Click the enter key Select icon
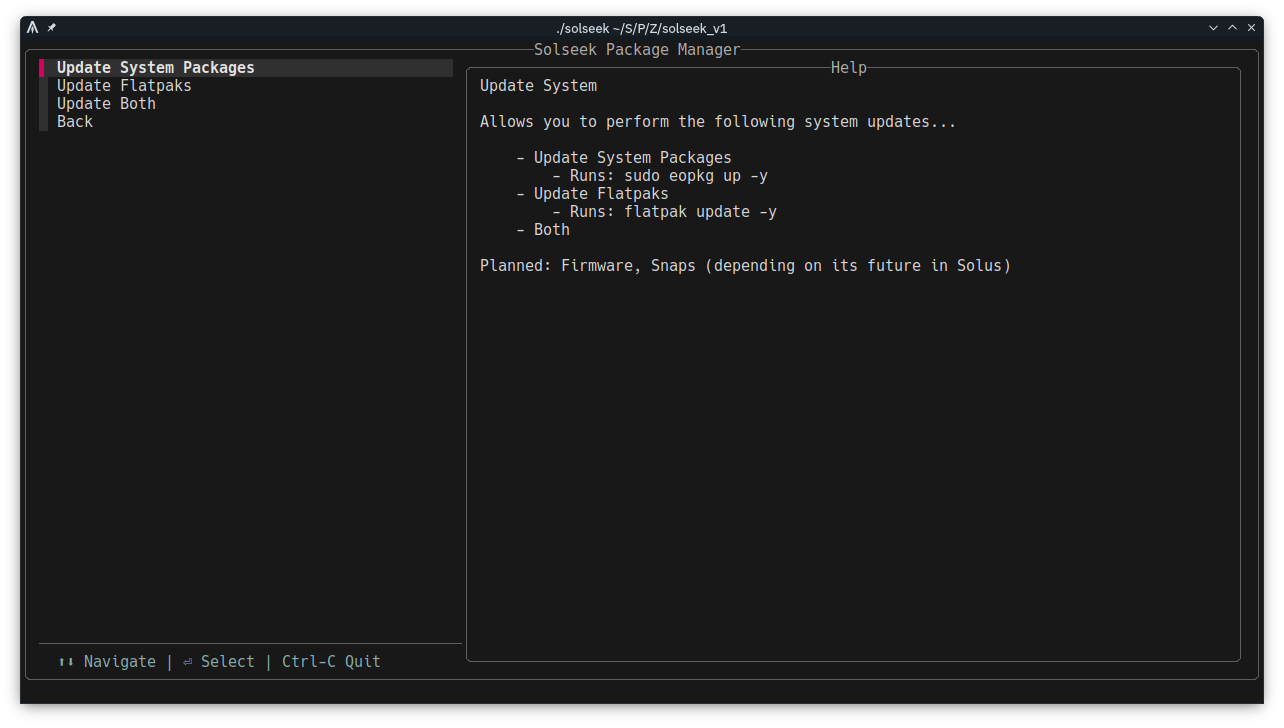Image resolution: width=1284 pixels, height=728 pixels. pos(188,662)
